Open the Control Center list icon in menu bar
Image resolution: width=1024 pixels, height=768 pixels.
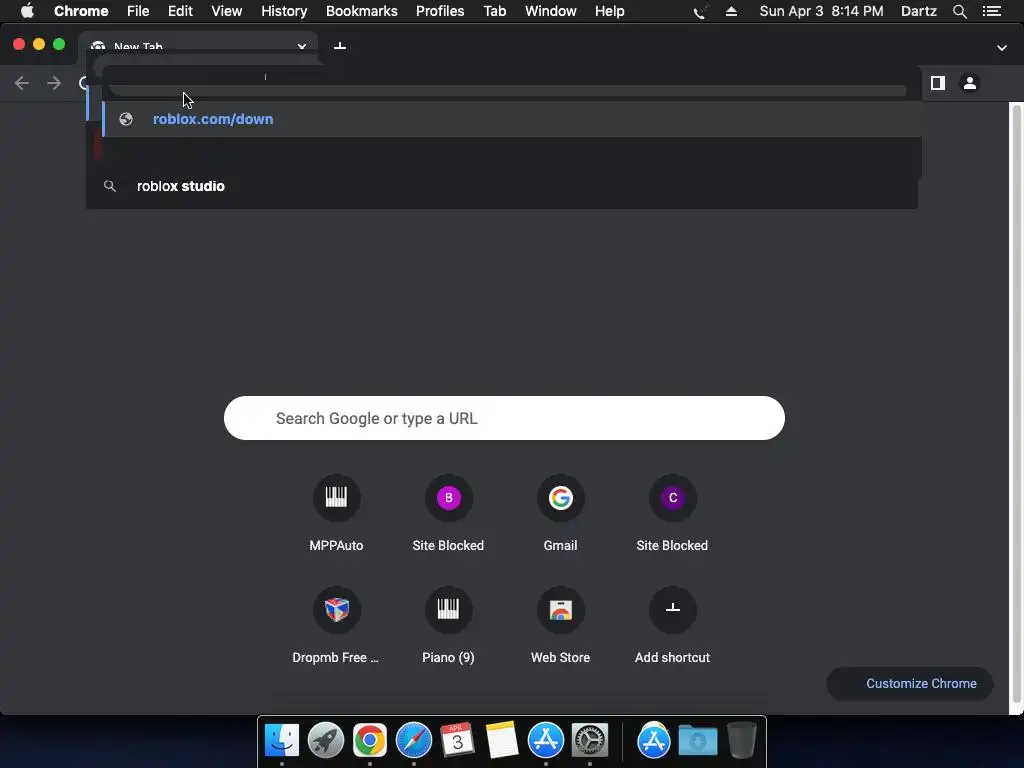991,11
